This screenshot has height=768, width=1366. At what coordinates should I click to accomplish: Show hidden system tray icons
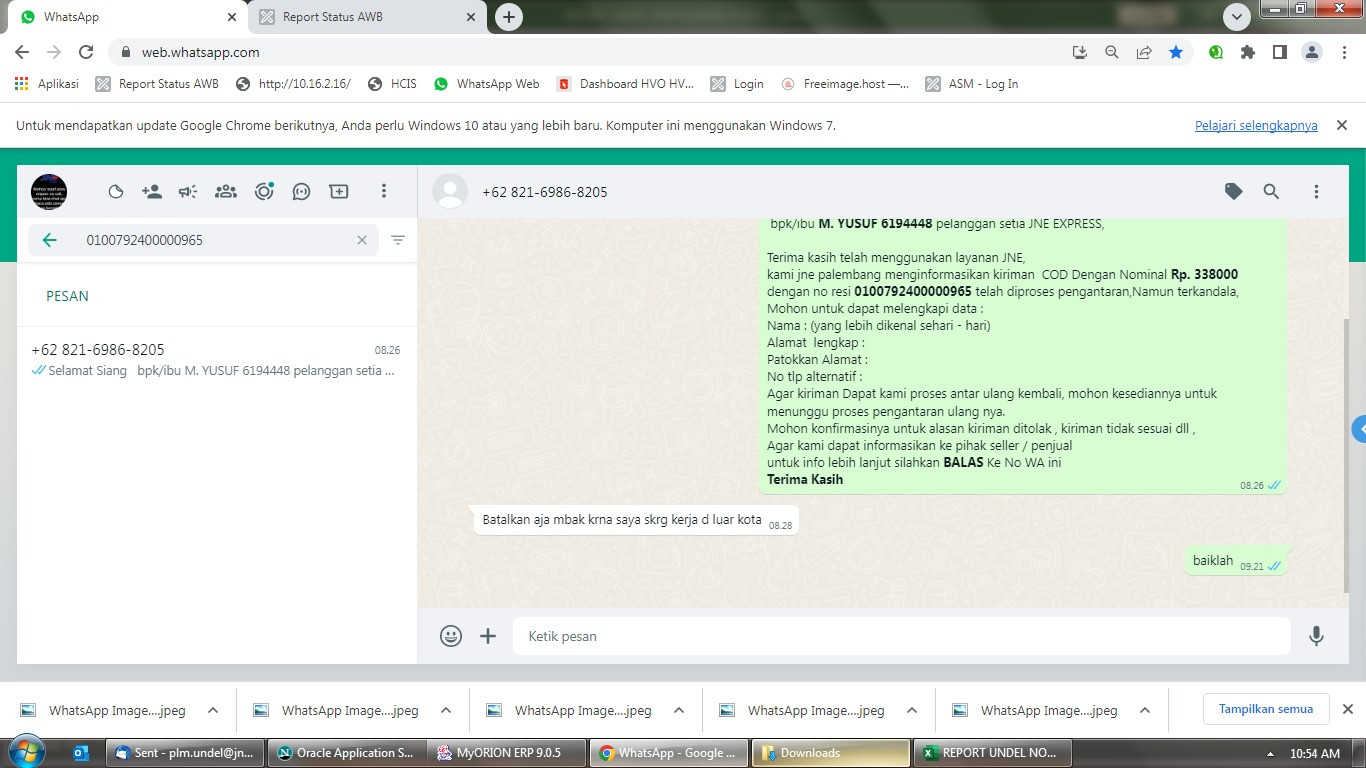pyautogui.click(x=1270, y=753)
